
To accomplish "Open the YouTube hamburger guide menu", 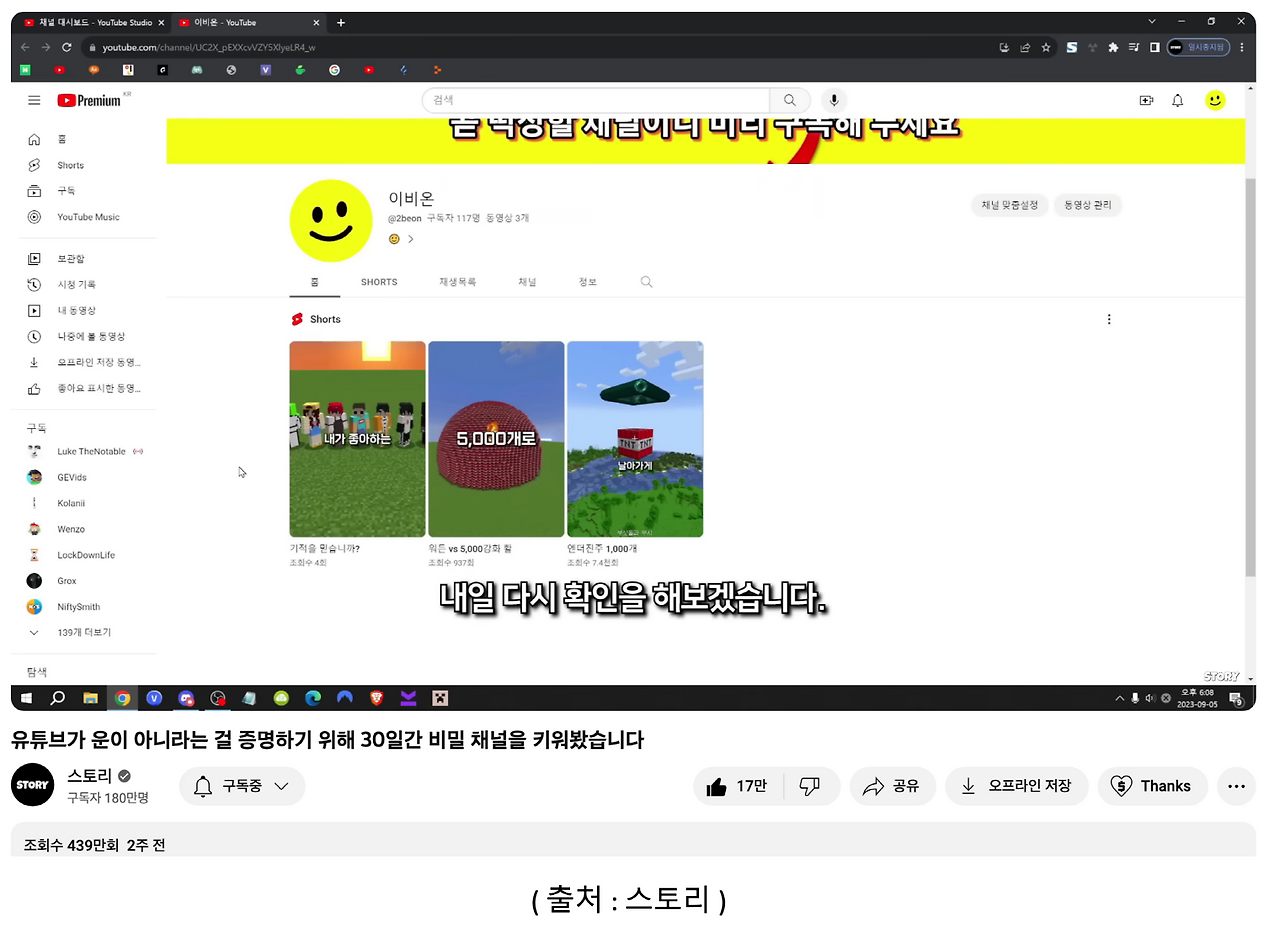I will tap(34, 100).
